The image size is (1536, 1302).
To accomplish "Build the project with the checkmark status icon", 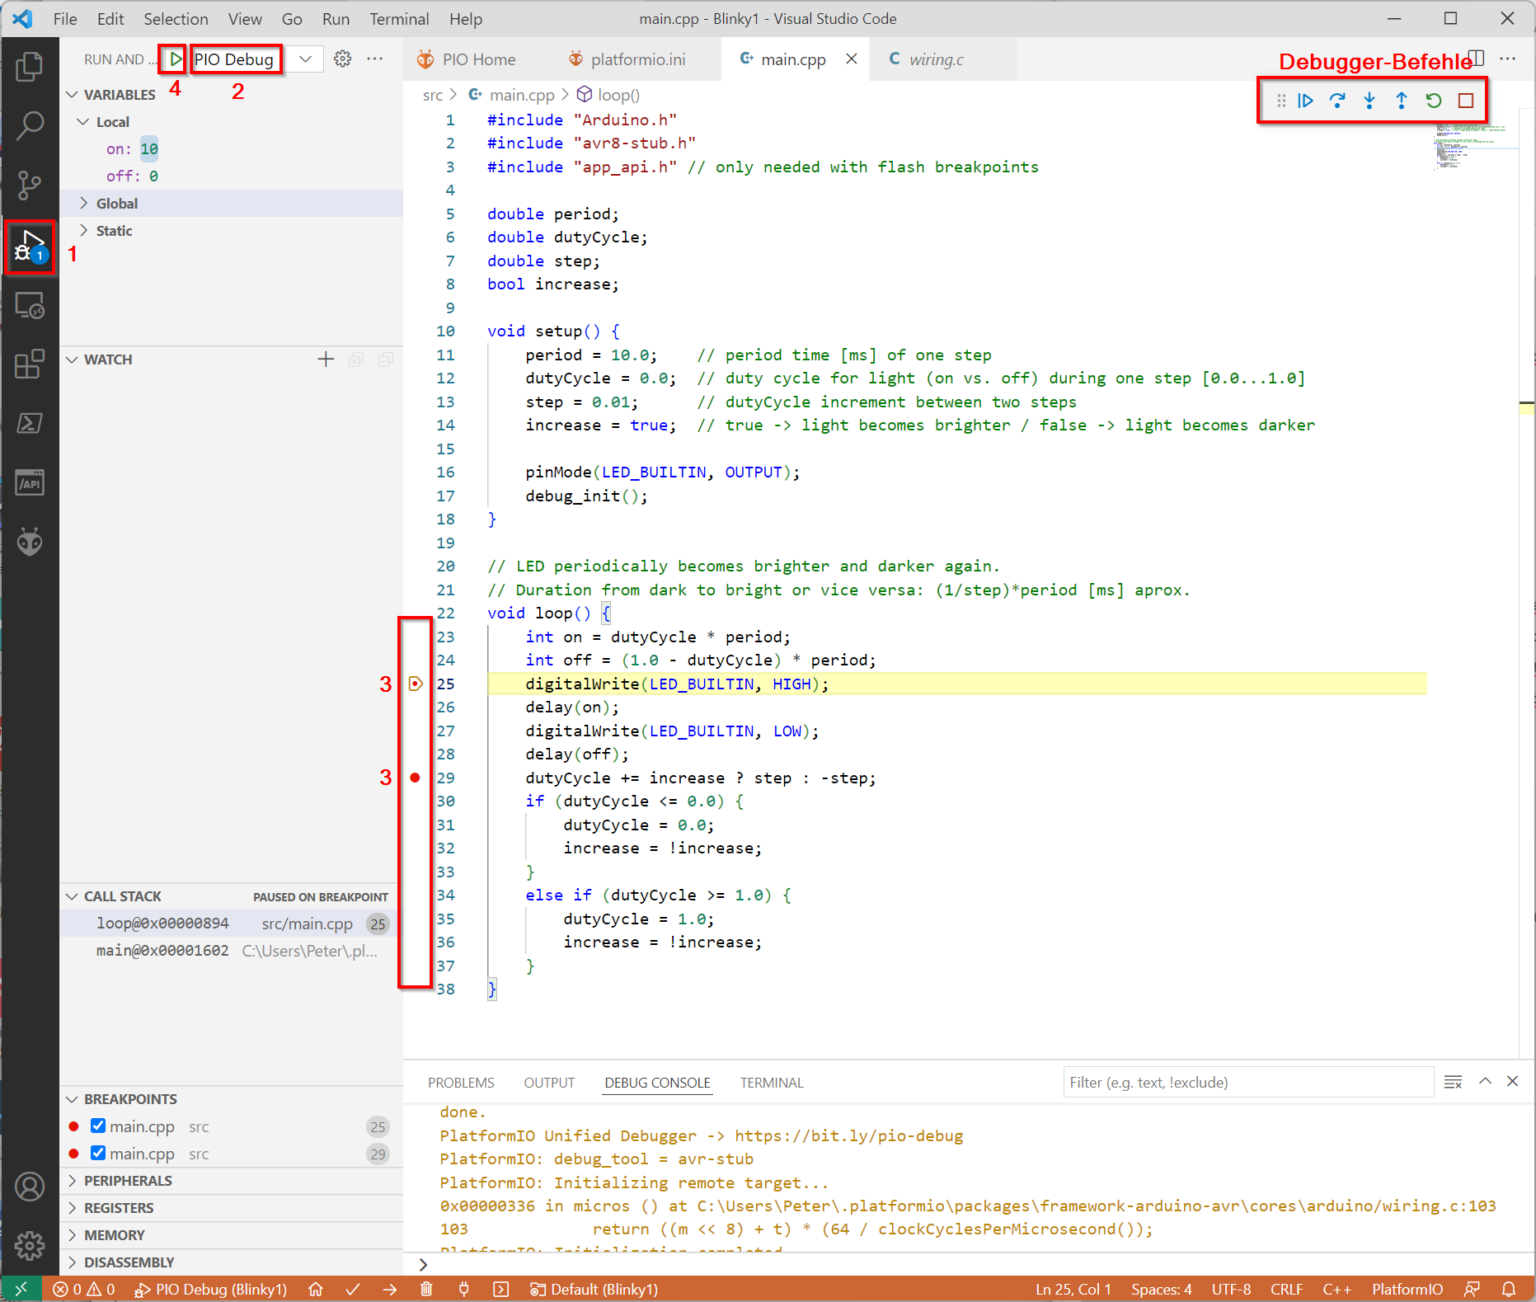I will (353, 1289).
